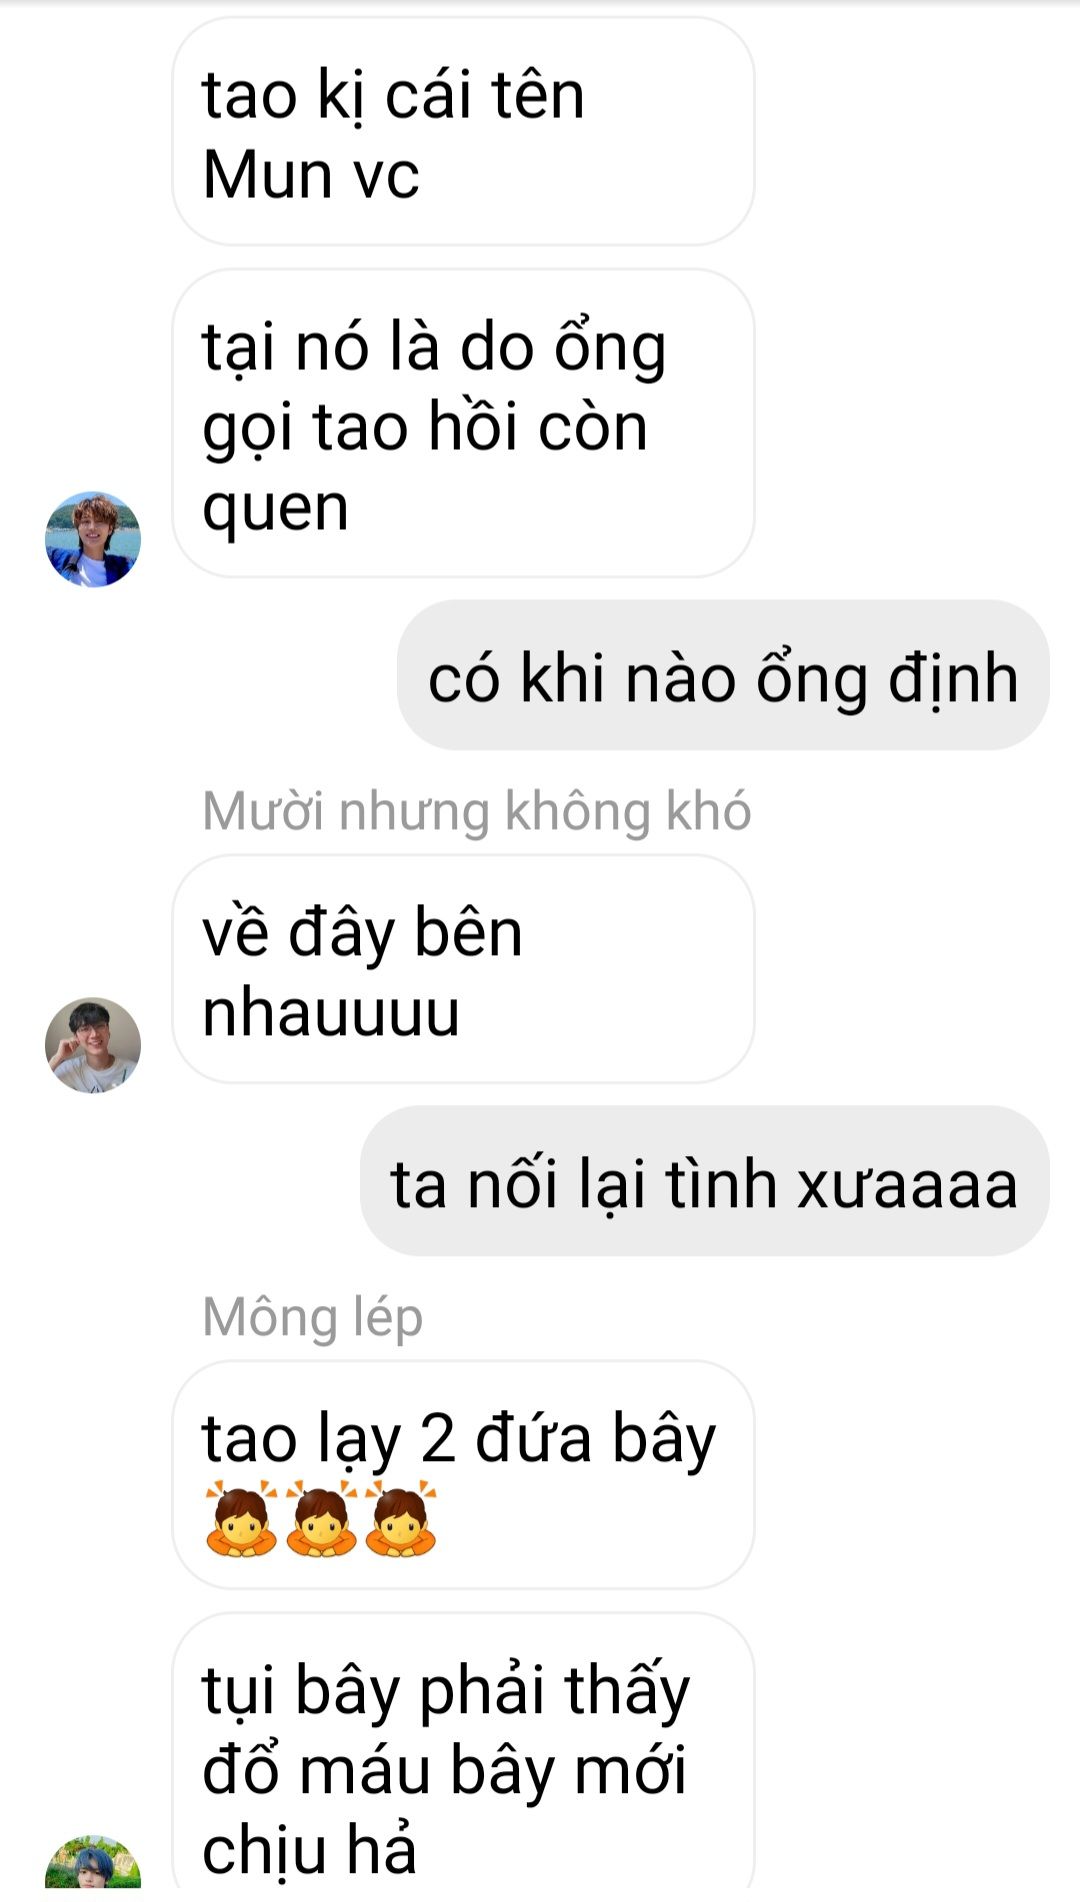Tap sender name "Mười nhưng không khó"
Viewport: 1080px width, 1902px height.
pos(476,811)
